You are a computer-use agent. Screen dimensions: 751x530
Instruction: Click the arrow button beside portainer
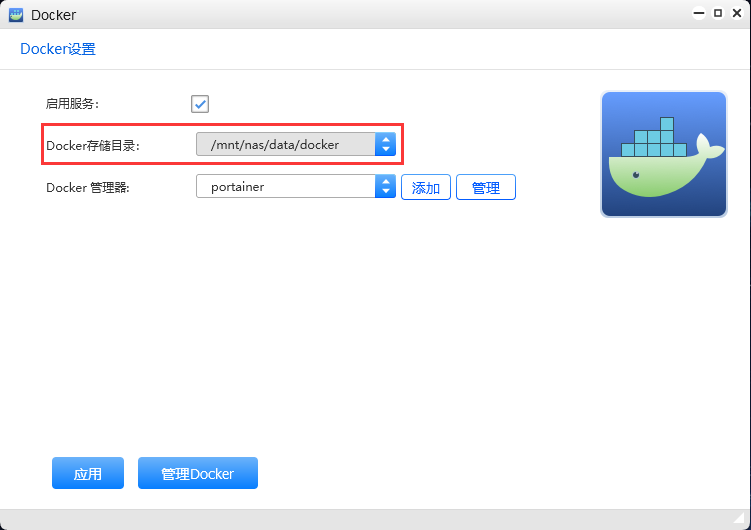pyautogui.click(x=386, y=186)
